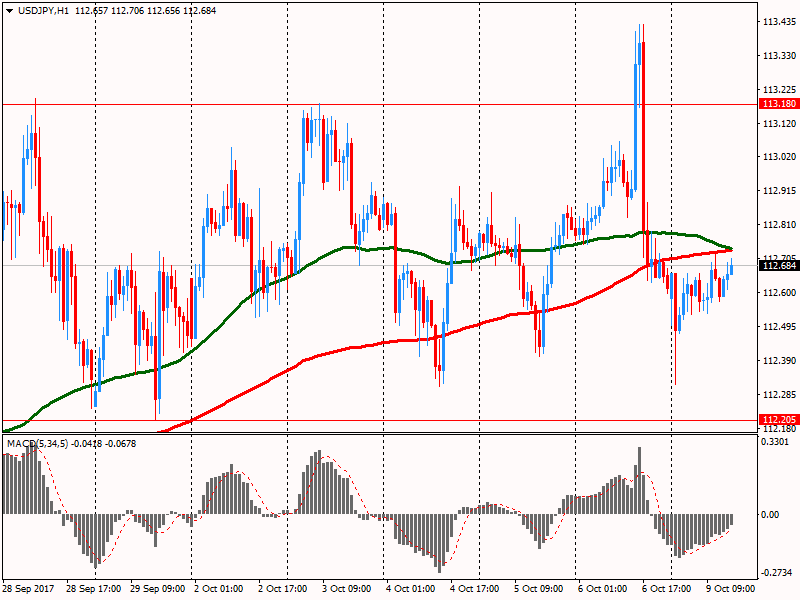Select the 3 Oct 09:00 time label
This screenshot has height=600, width=800.
coord(347,589)
